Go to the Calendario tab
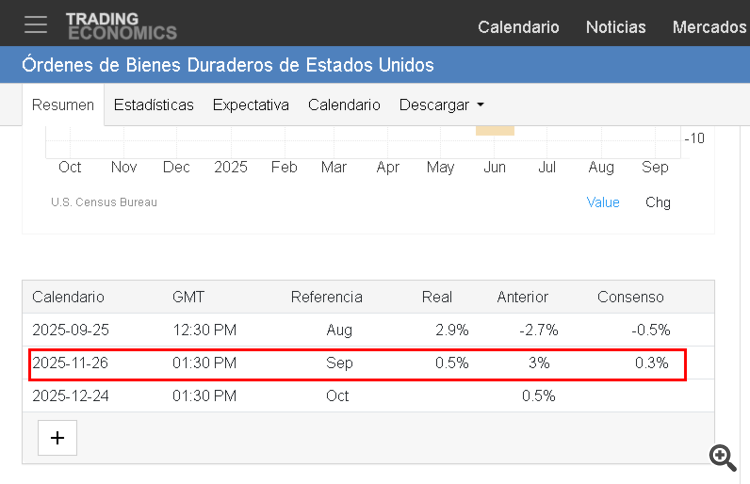Viewport: 750px width, 484px height. [344, 105]
